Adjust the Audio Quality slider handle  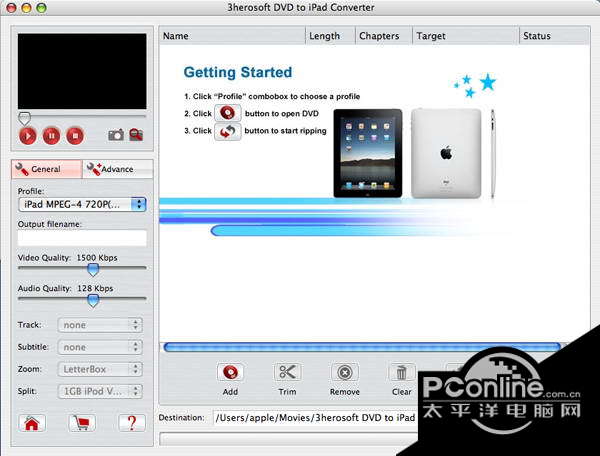point(93,300)
